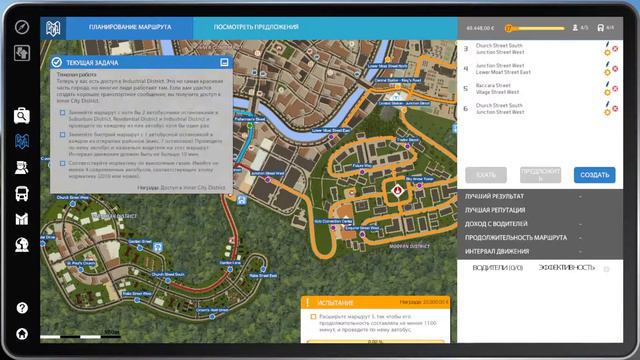
Task: Toggle the third task objective checkbox
Action: 62,163
